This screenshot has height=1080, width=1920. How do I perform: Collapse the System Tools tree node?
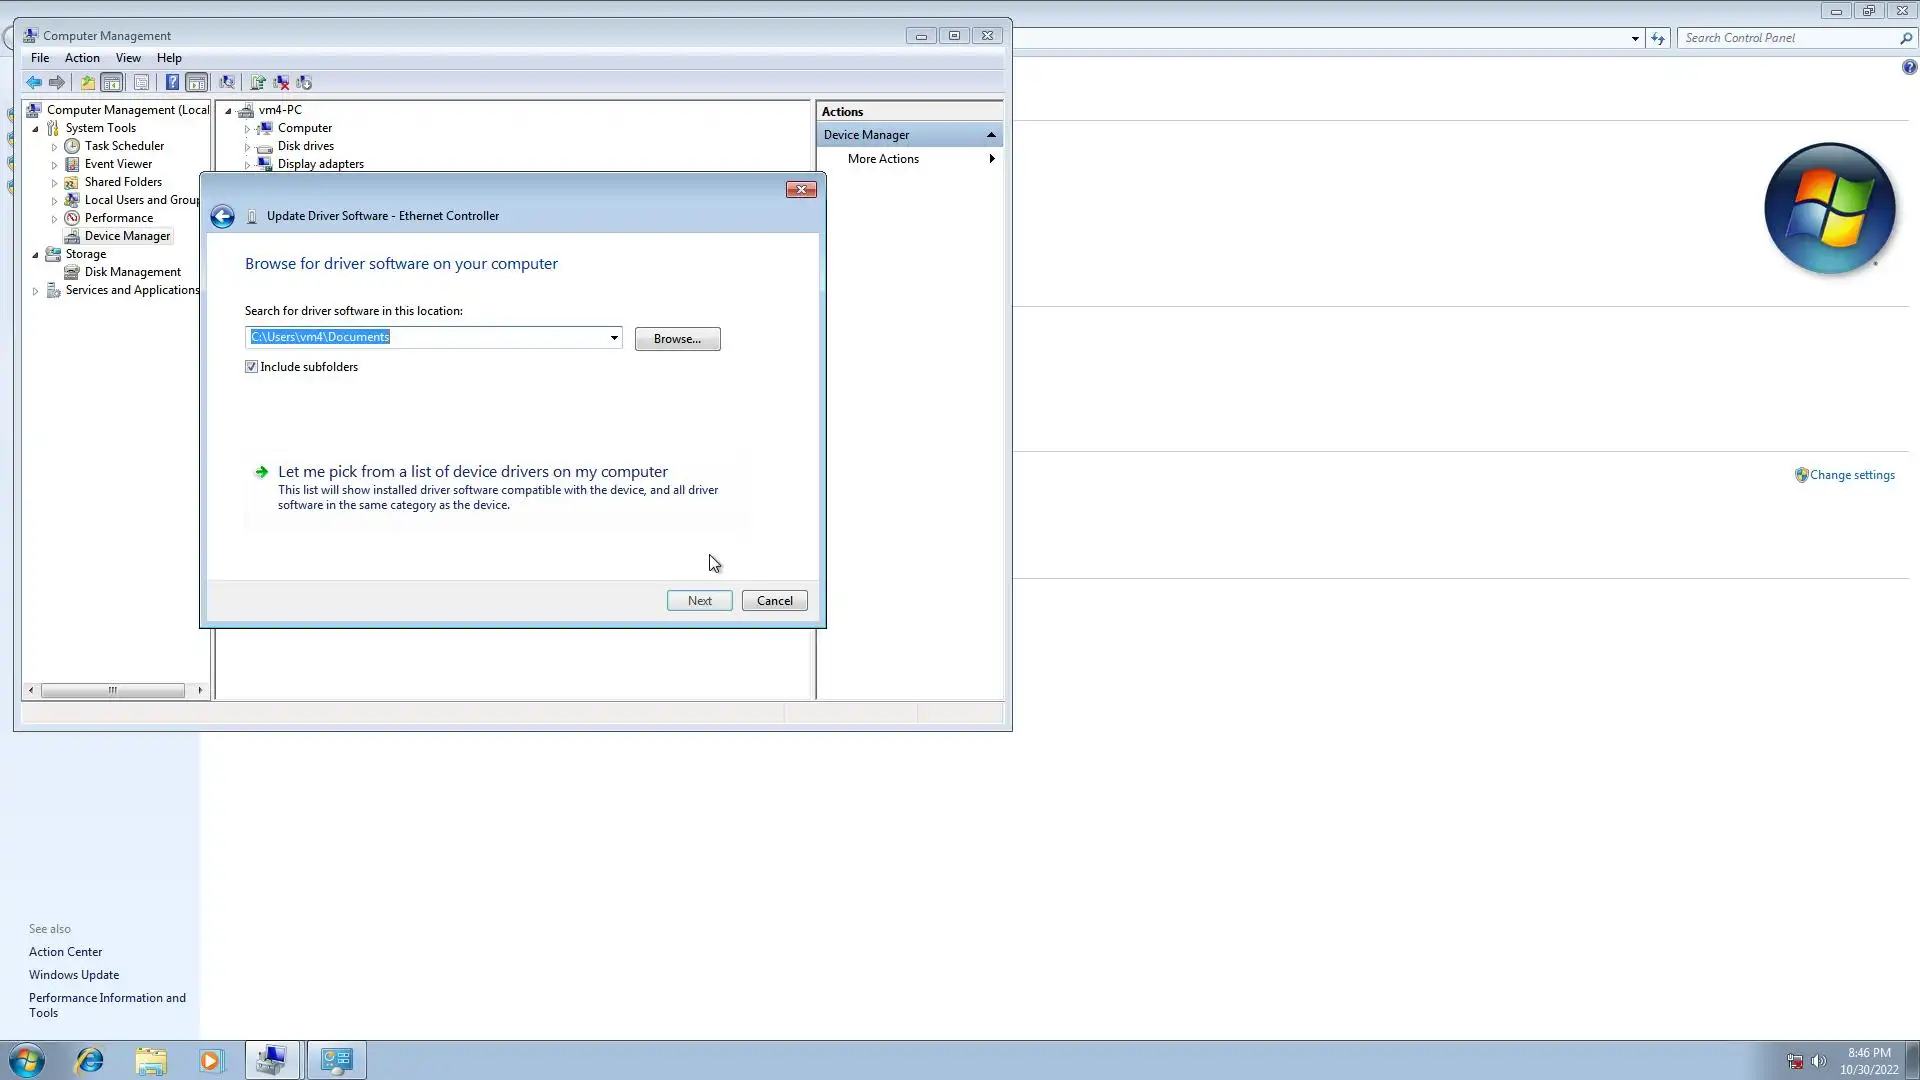click(x=36, y=129)
